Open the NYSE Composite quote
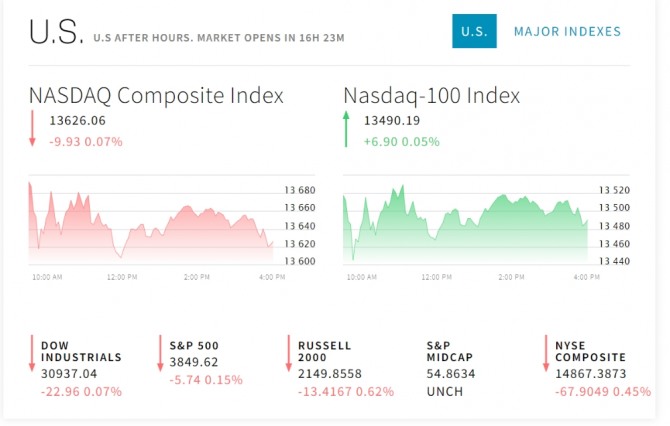The height and width of the screenshot is (426, 670). (590, 351)
